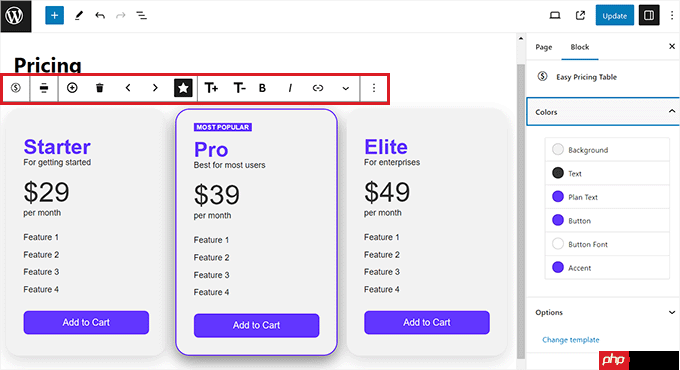
Task: Open the block inserter plus button
Action: coord(54,16)
